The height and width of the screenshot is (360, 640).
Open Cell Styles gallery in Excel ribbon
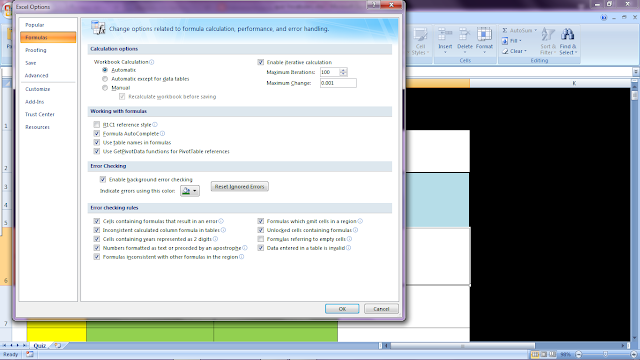[420, 41]
